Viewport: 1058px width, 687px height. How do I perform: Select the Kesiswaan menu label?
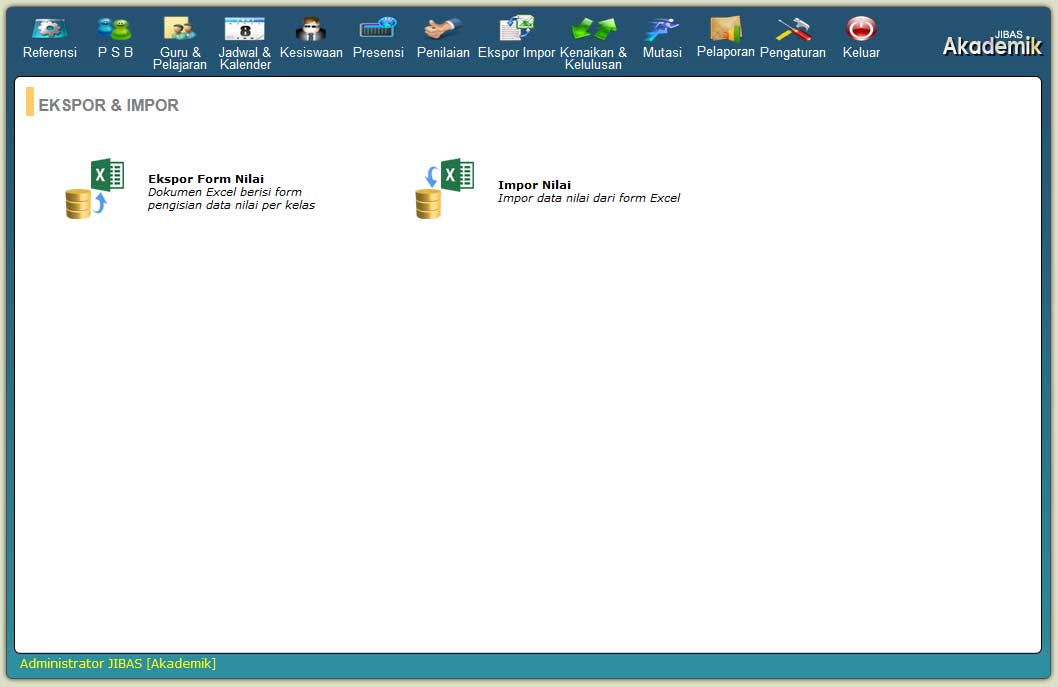pos(311,52)
